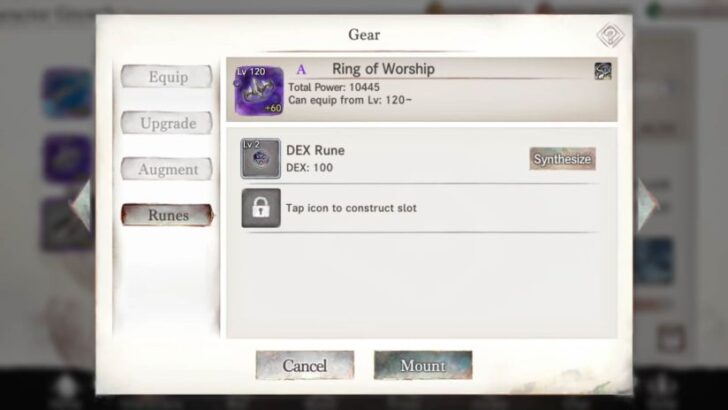Screen dimensions: 728x410
Task: Click the Ring of Worship title row
Action: pos(422,90)
